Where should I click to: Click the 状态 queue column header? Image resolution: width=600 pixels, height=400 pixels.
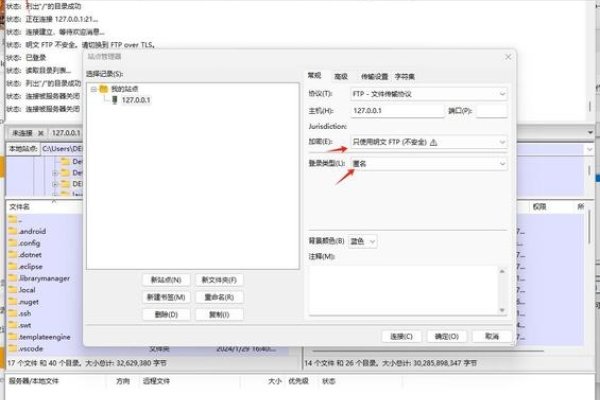(x=328, y=381)
